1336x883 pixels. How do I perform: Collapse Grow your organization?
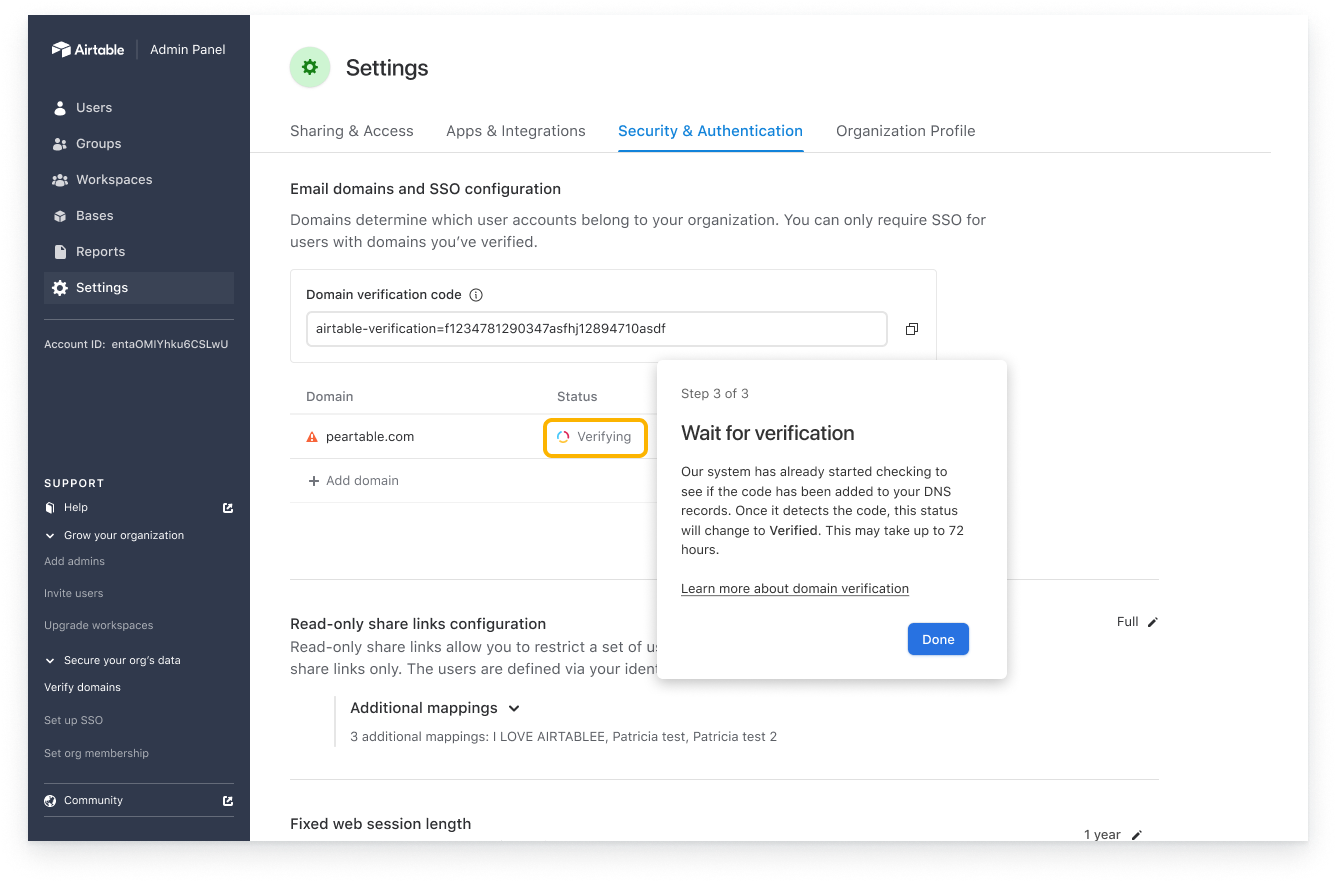[49, 535]
